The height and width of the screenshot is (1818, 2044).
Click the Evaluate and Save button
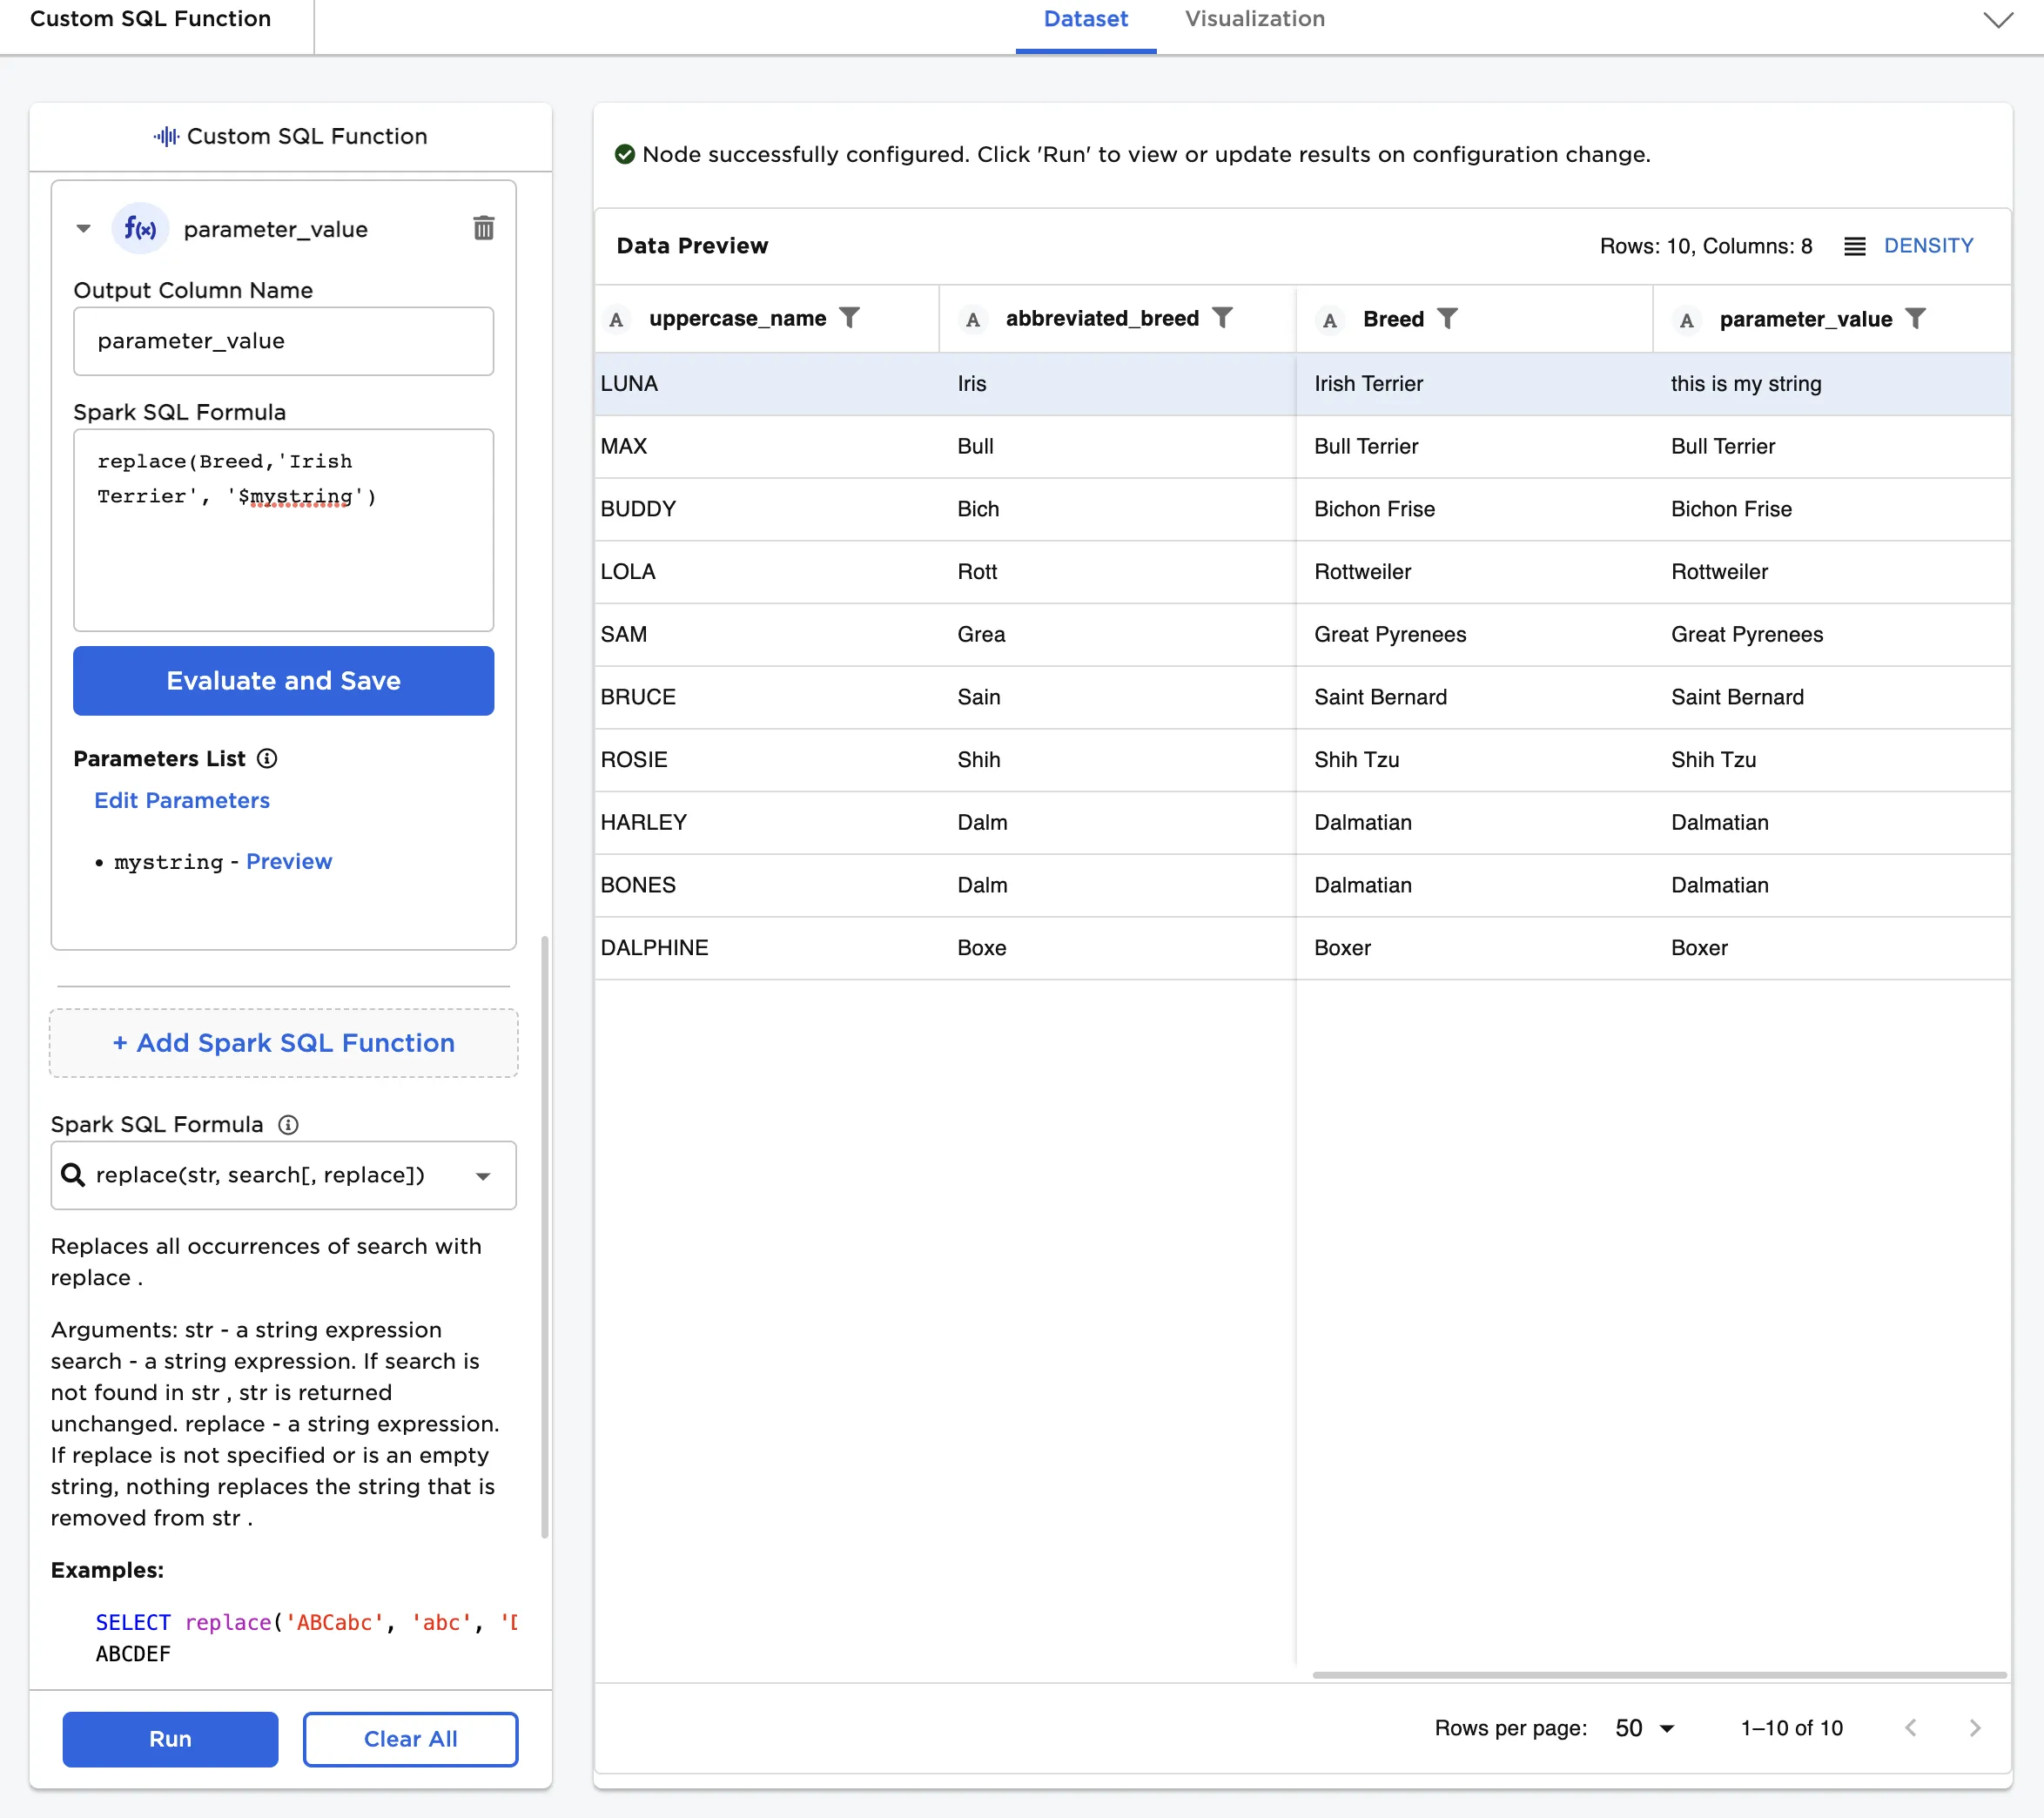click(283, 681)
